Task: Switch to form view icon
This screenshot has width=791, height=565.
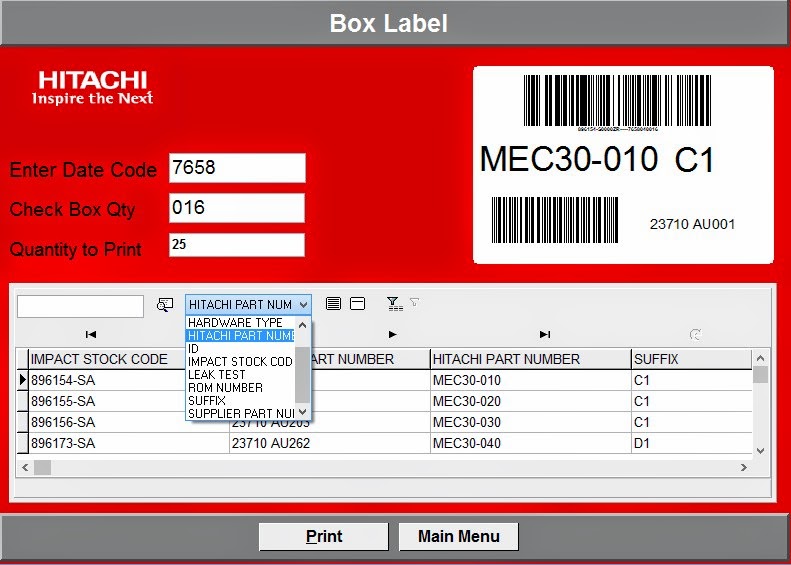Action: point(358,304)
